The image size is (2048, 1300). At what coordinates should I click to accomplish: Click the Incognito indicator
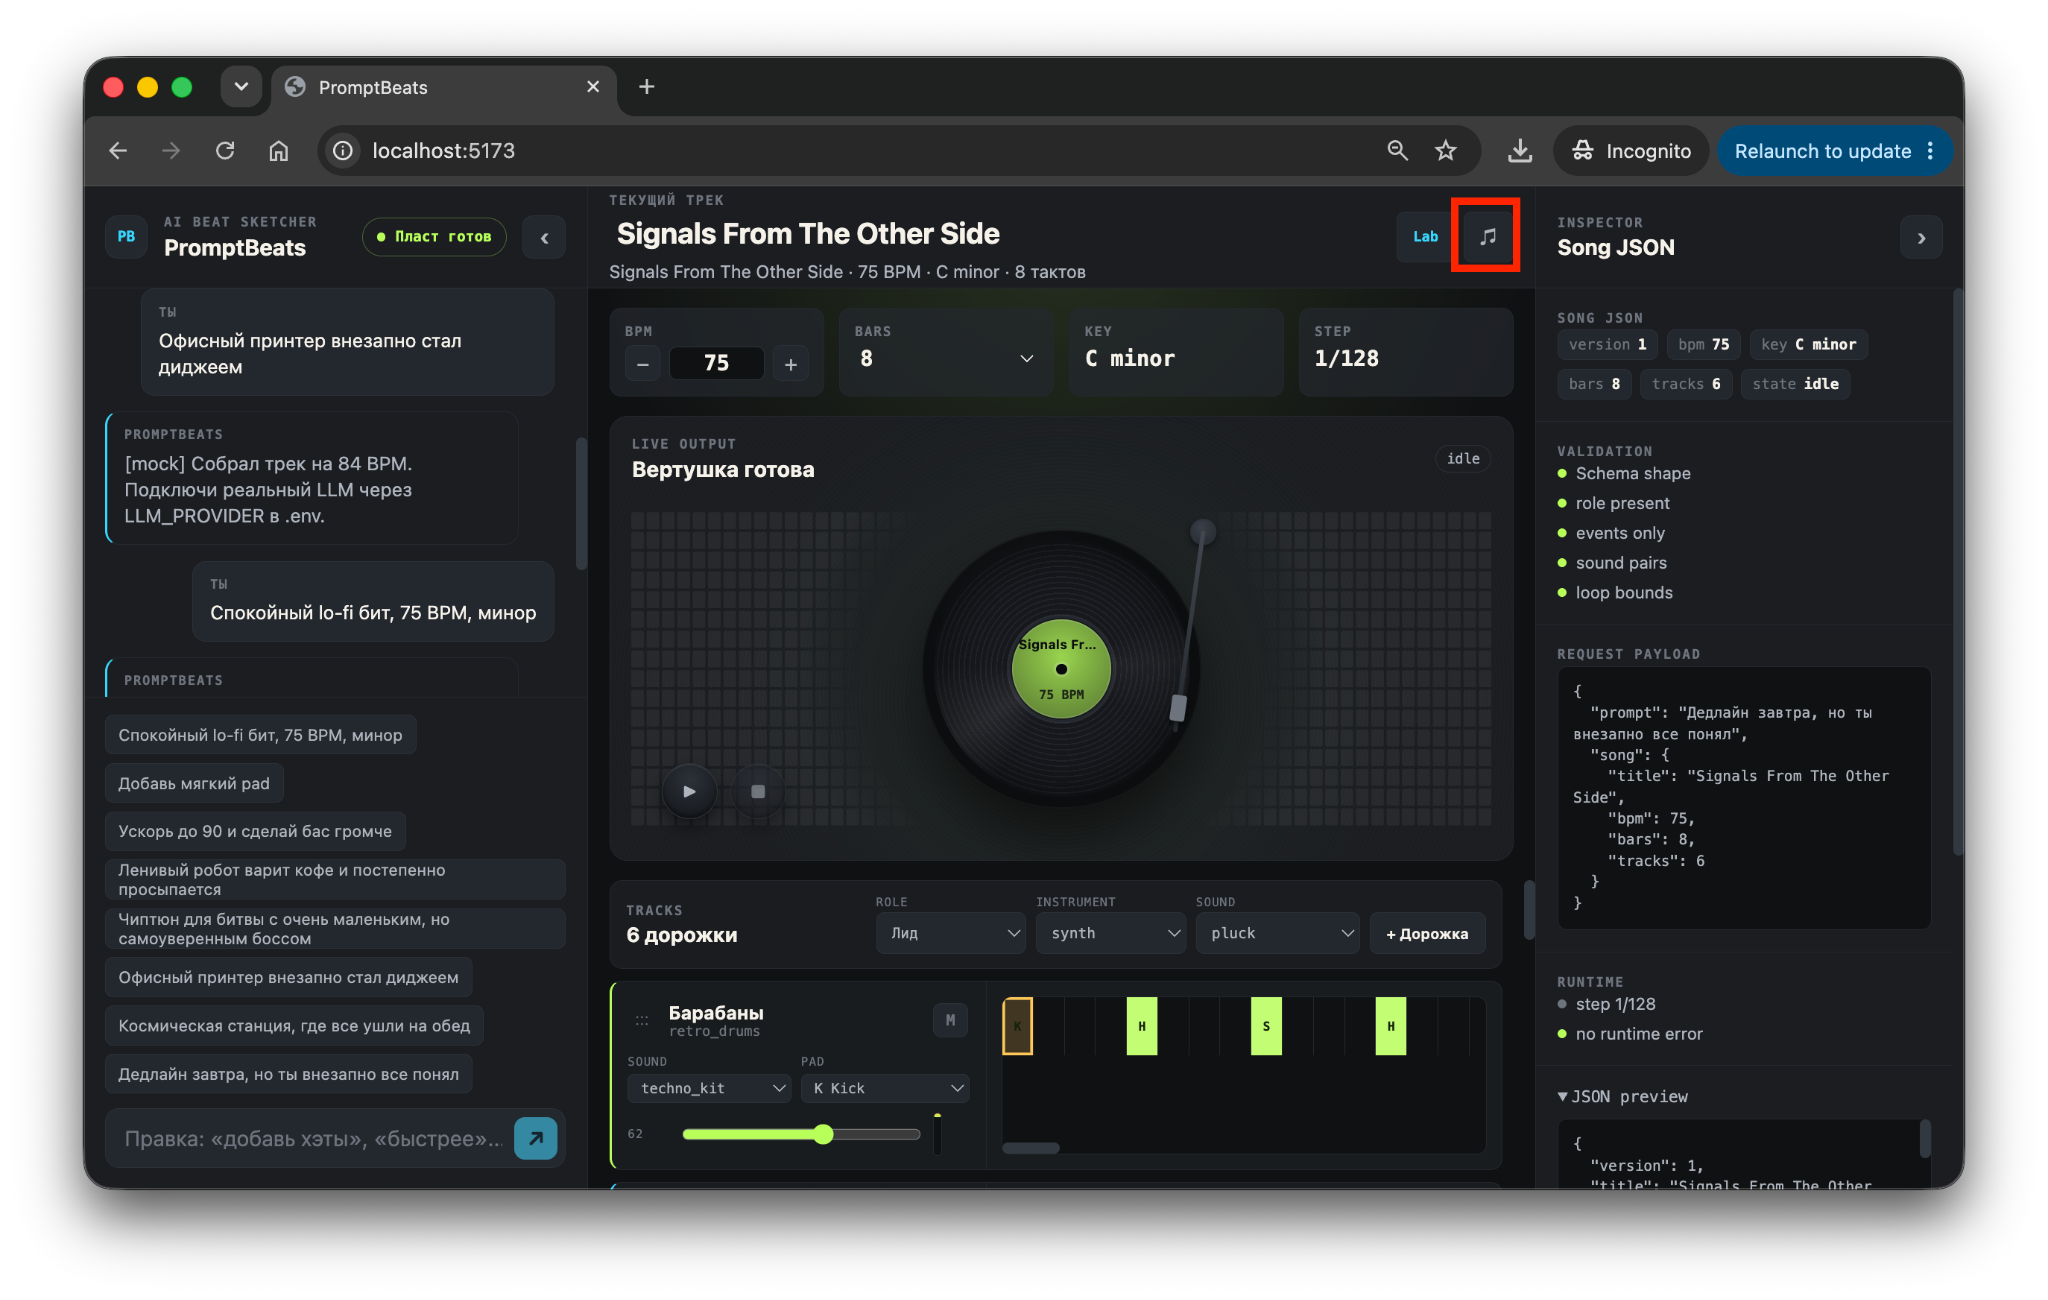tap(1631, 150)
